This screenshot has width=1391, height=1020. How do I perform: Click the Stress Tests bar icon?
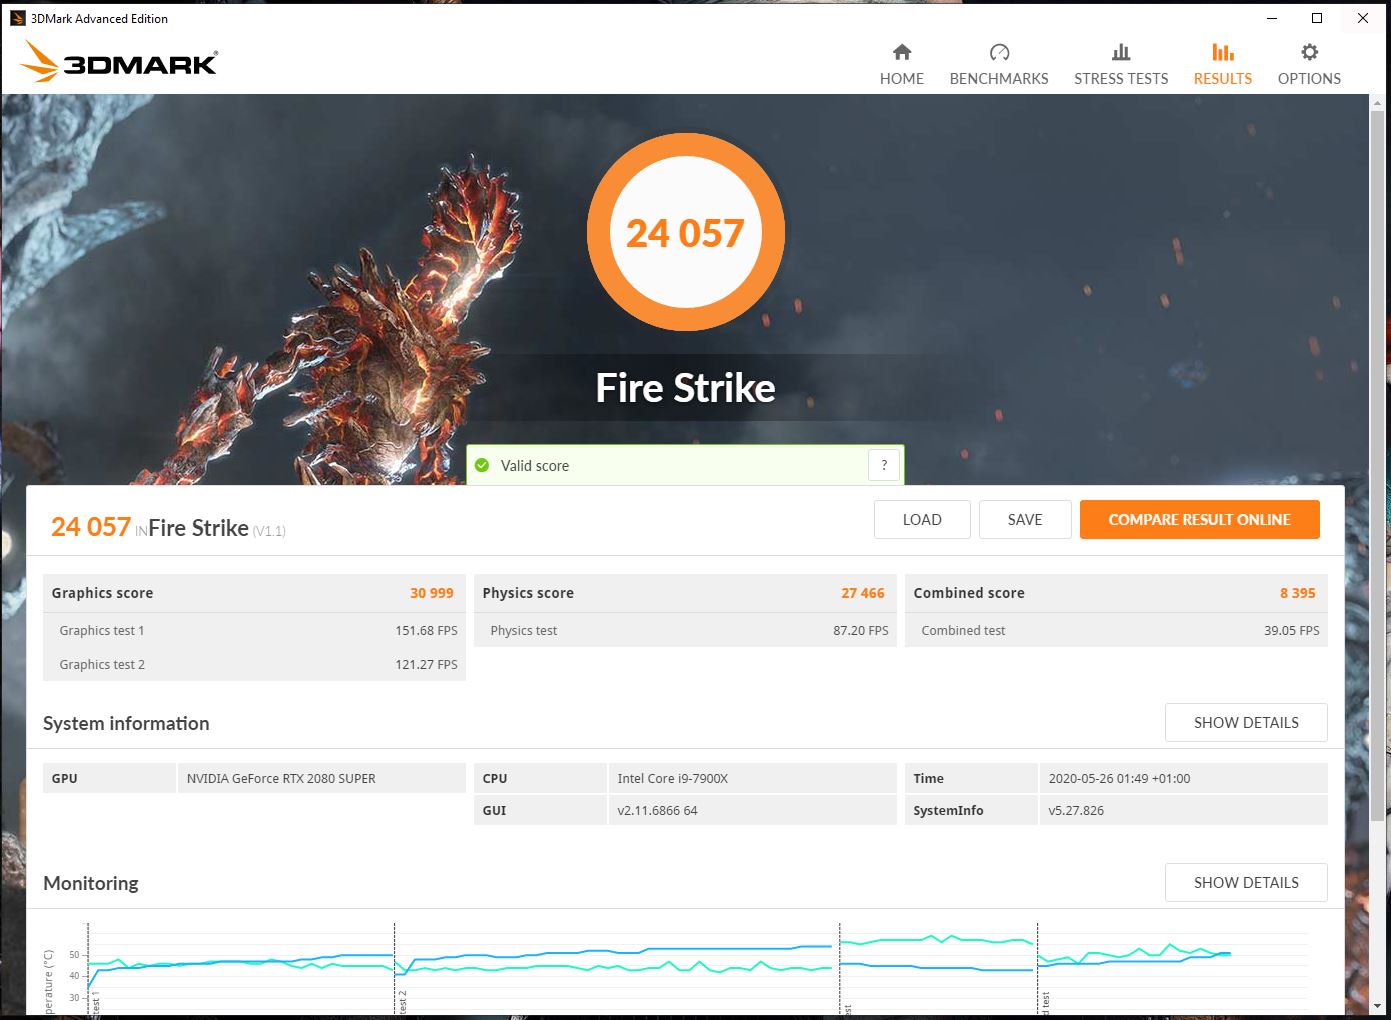click(x=1121, y=52)
